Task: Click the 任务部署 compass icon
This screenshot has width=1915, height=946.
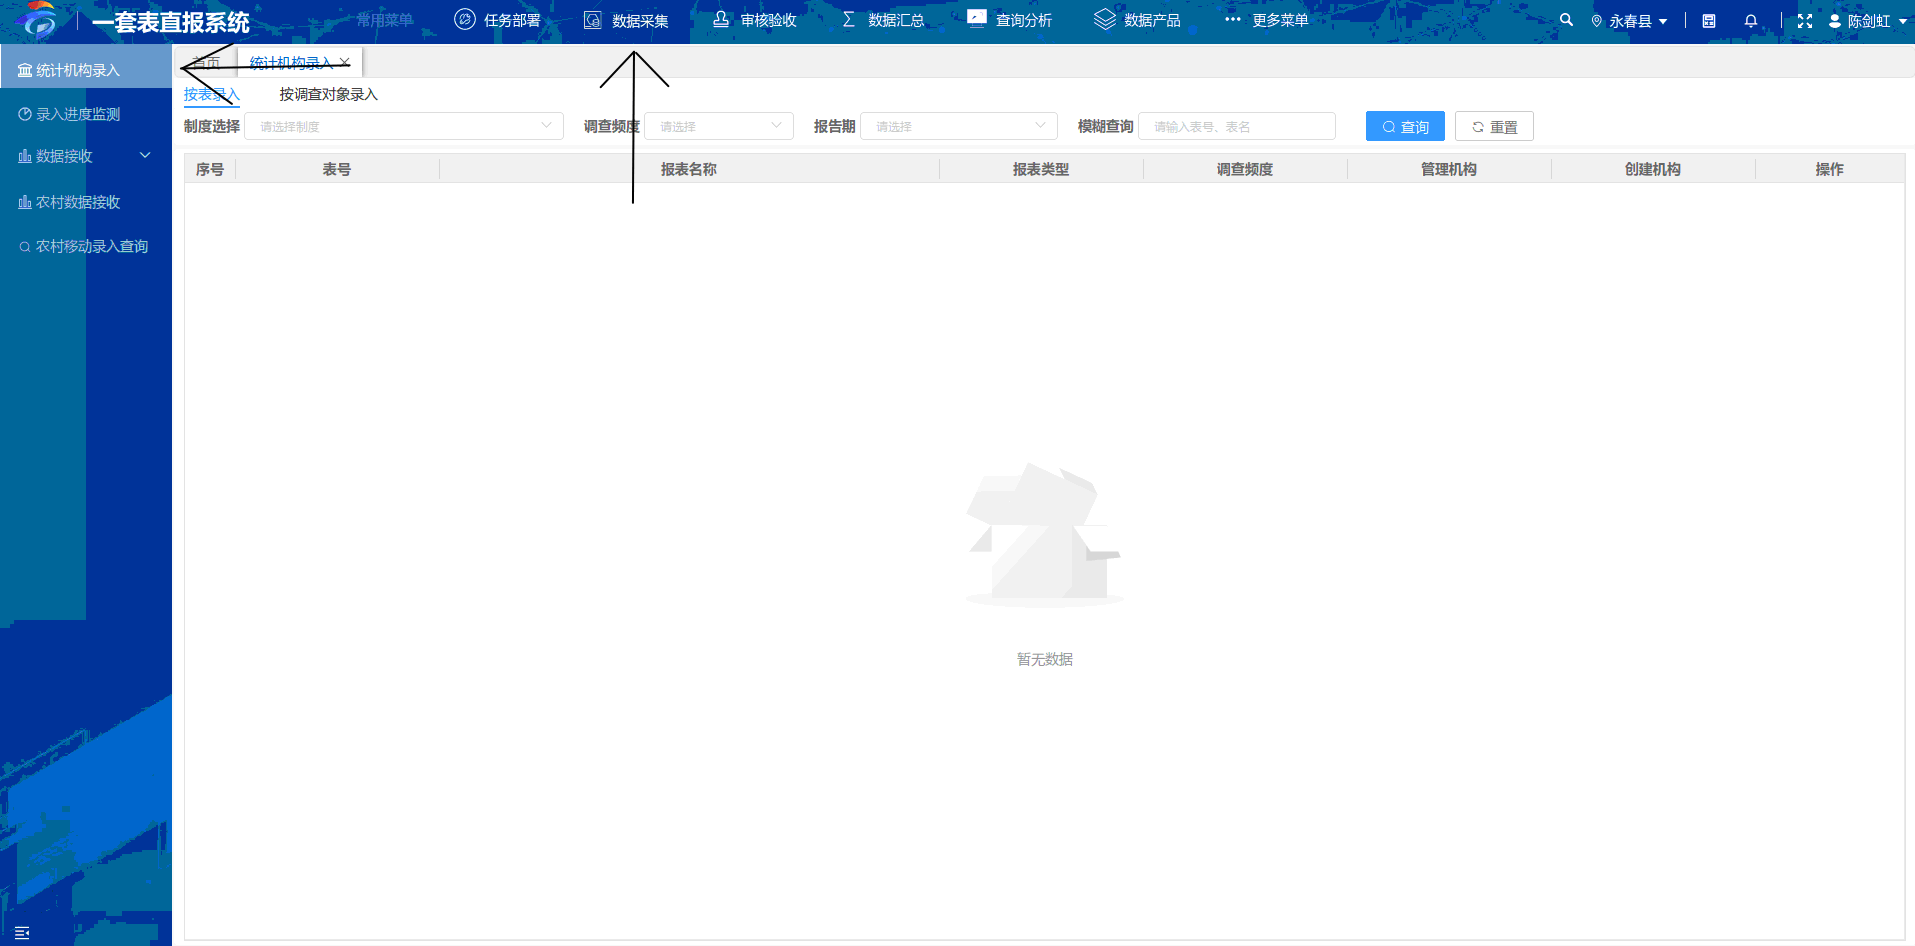Action: point(464,20)
